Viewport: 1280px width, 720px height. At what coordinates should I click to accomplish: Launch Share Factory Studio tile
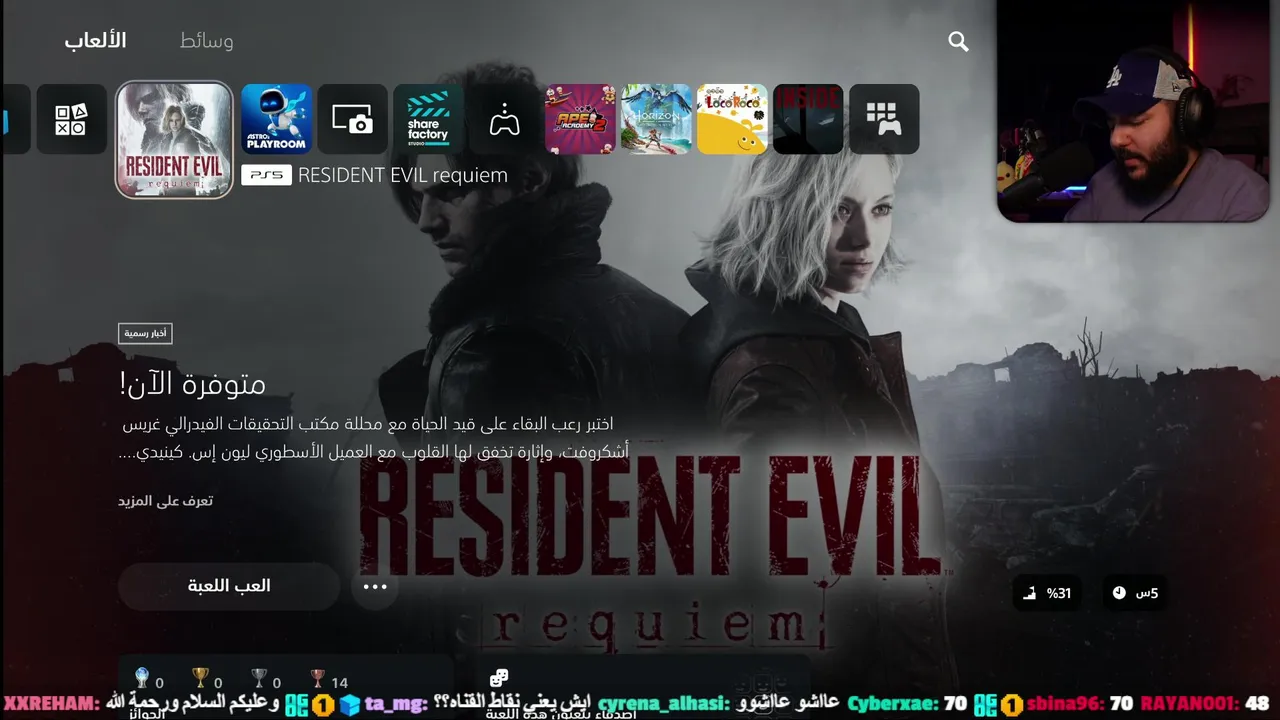pyautogui.click(x=429, y=119)
